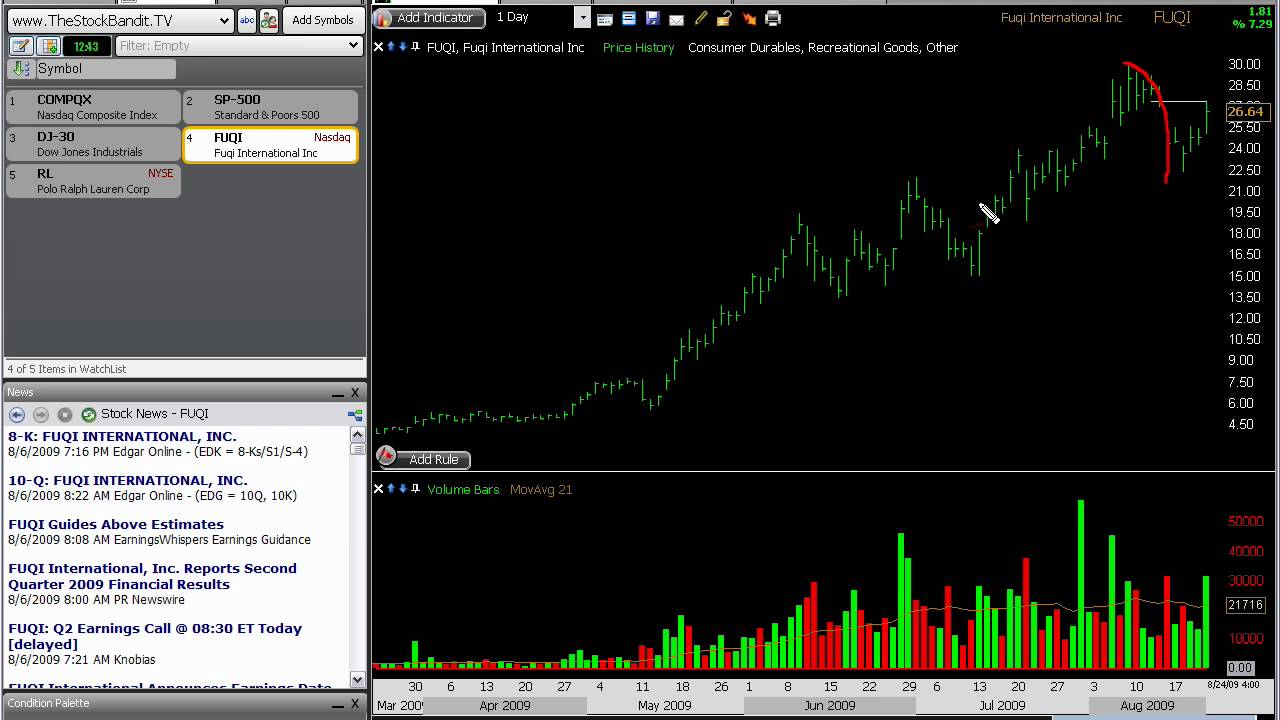Click the Volume Bars indicator label
This screenshot has width=1280, height=720.
pos(463,490)
